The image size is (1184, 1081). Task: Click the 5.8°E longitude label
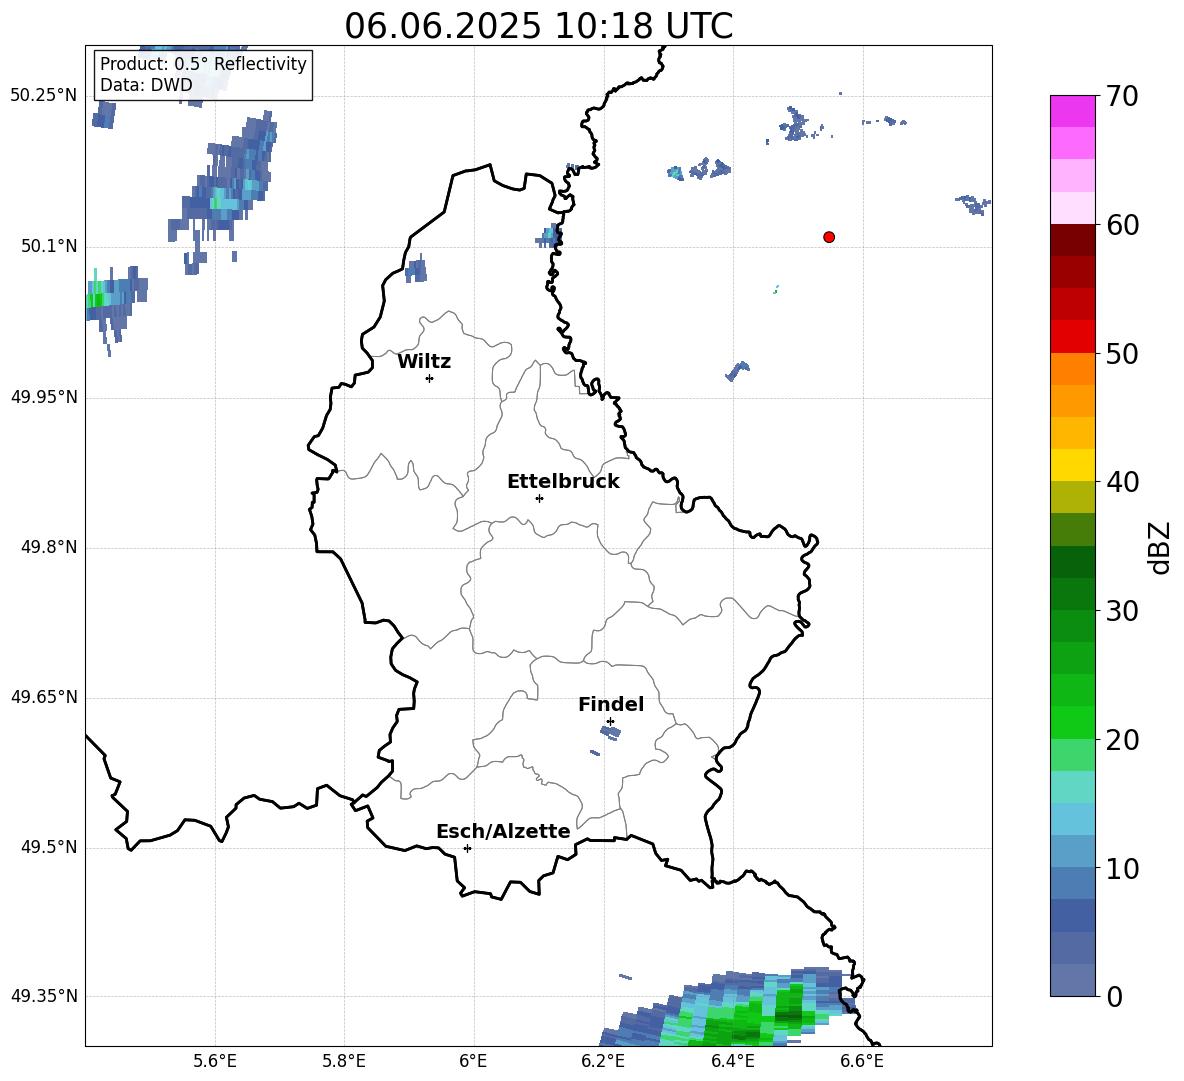(344, 1061)
